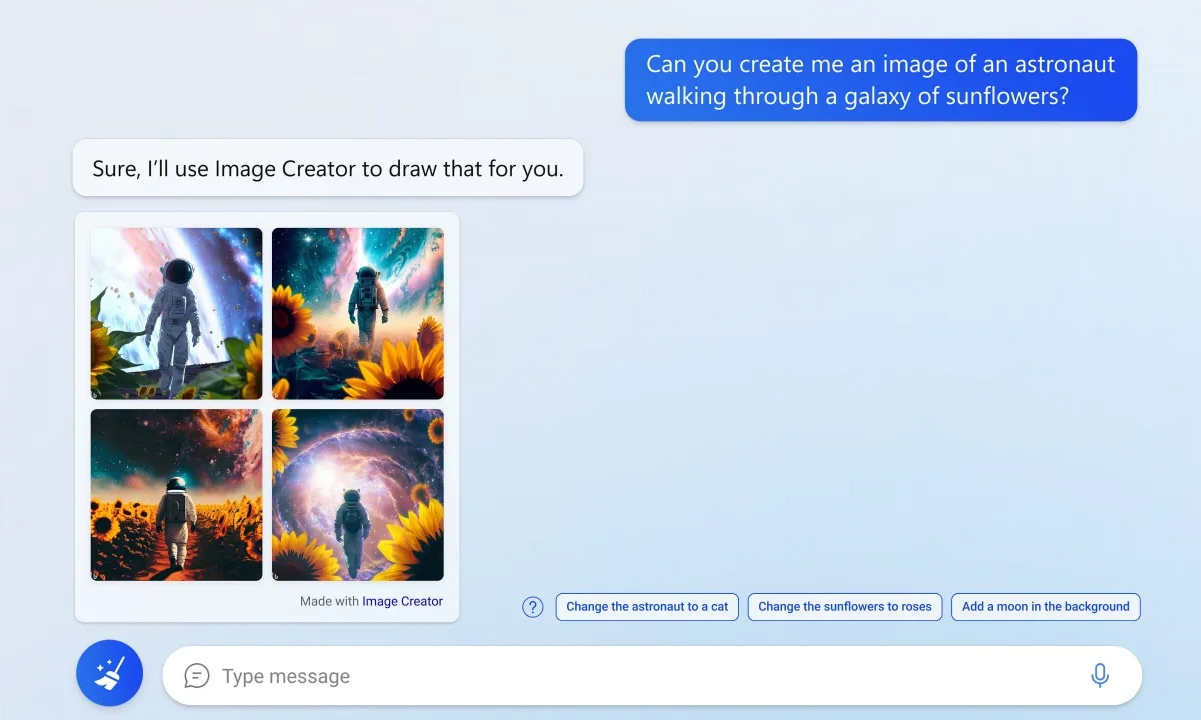Select 'Change the astronaut to a cat' suggestion

(x=647, y=607)
